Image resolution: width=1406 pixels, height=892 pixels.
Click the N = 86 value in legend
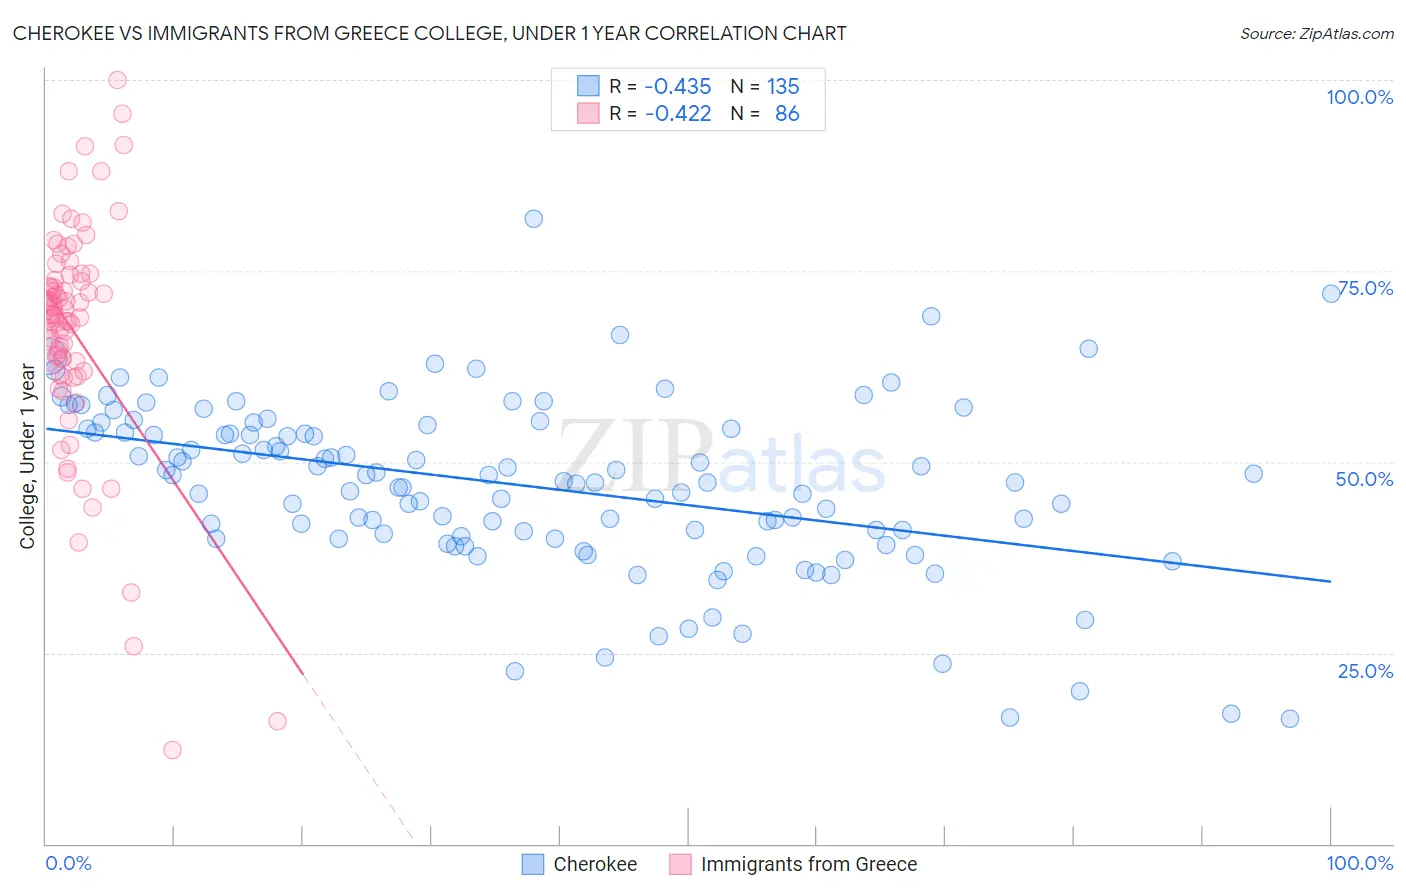765,113
